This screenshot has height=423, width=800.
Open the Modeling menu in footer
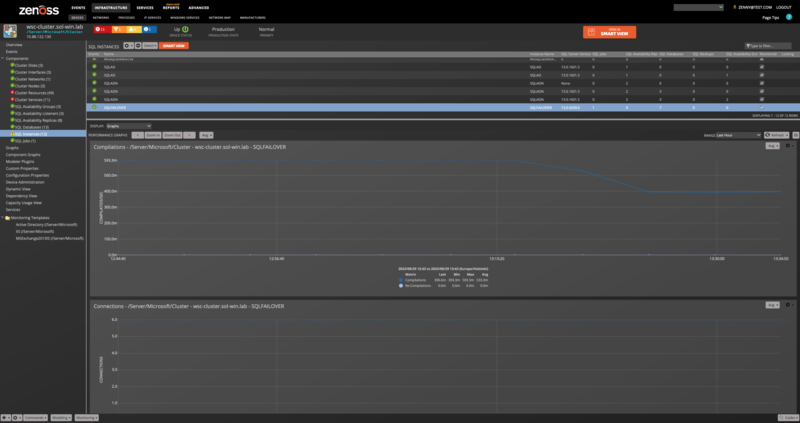[x=61, y=417]
